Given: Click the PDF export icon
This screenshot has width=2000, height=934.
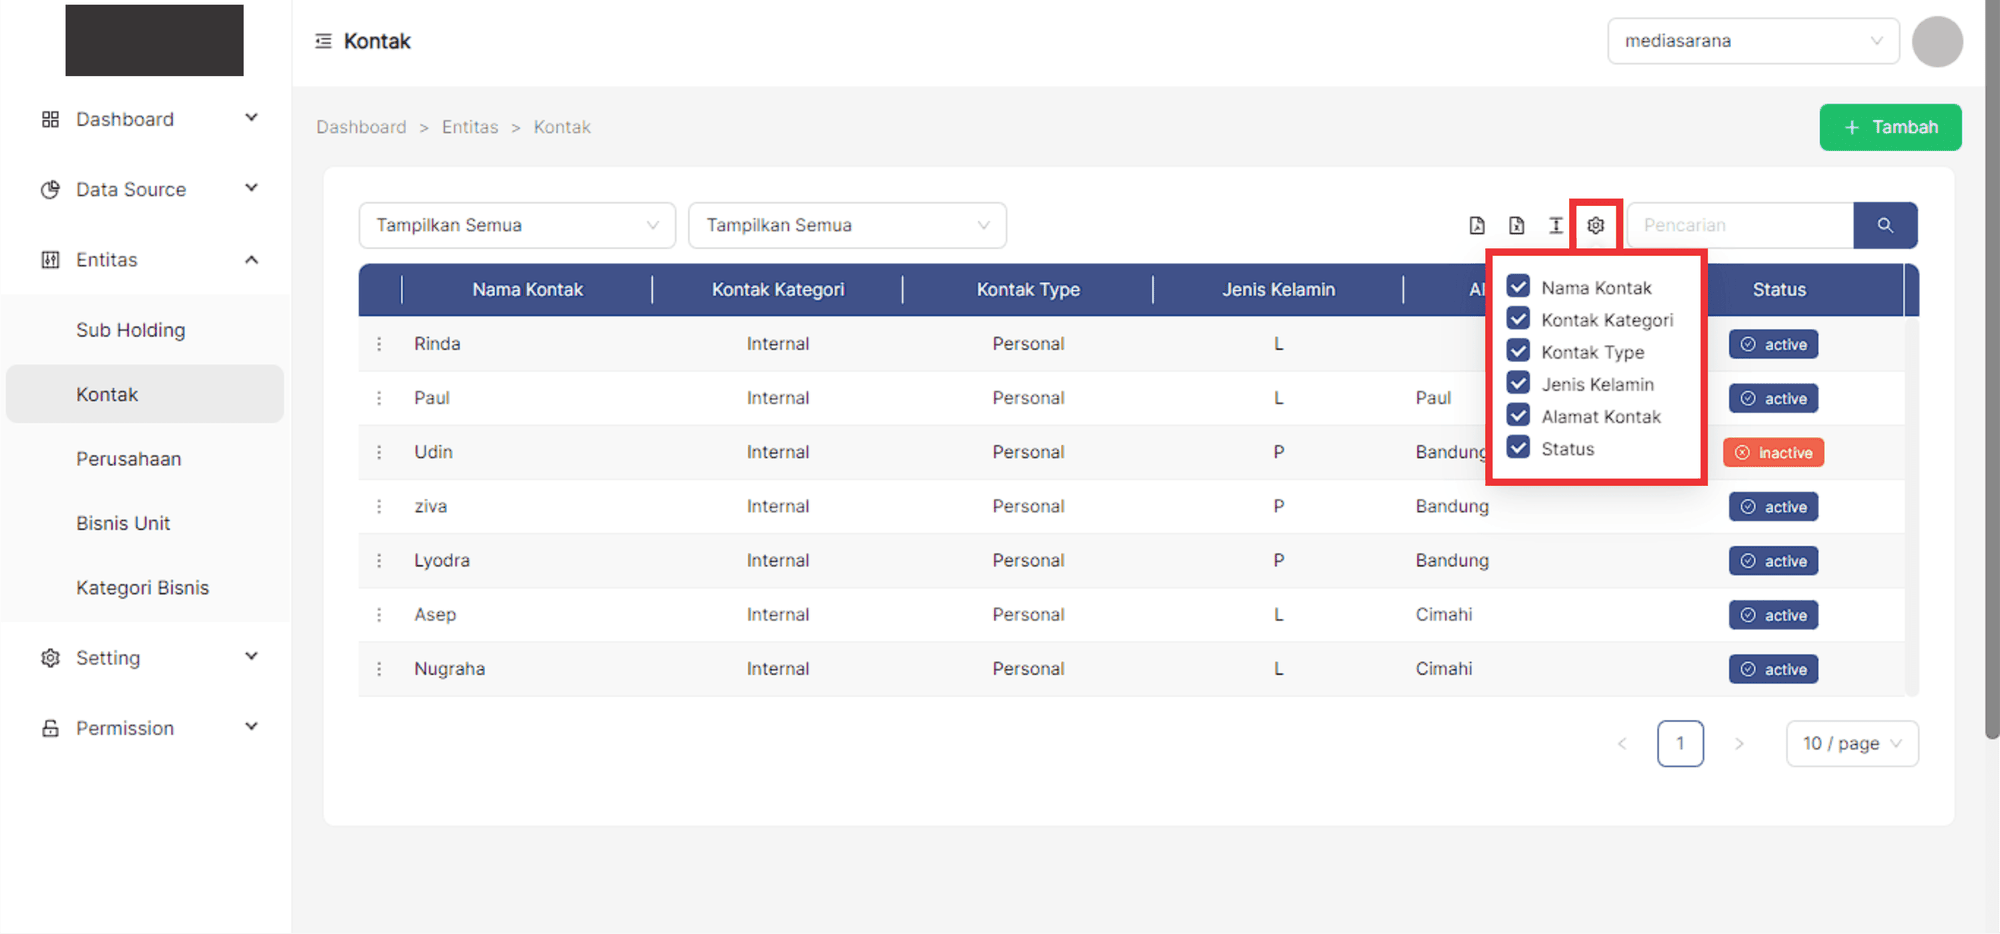Looking at the screenshot, I should click(x=1477, y=225).
